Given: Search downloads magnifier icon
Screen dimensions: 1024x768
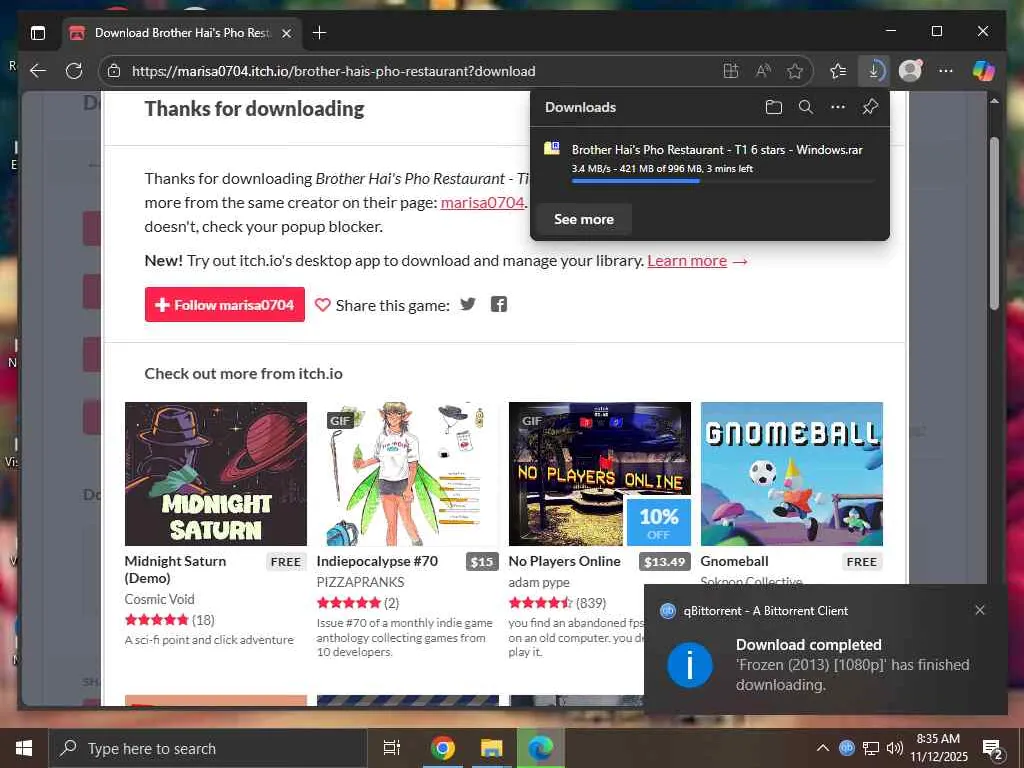Looking at the screenshot, I should click(x=806, y=107).
